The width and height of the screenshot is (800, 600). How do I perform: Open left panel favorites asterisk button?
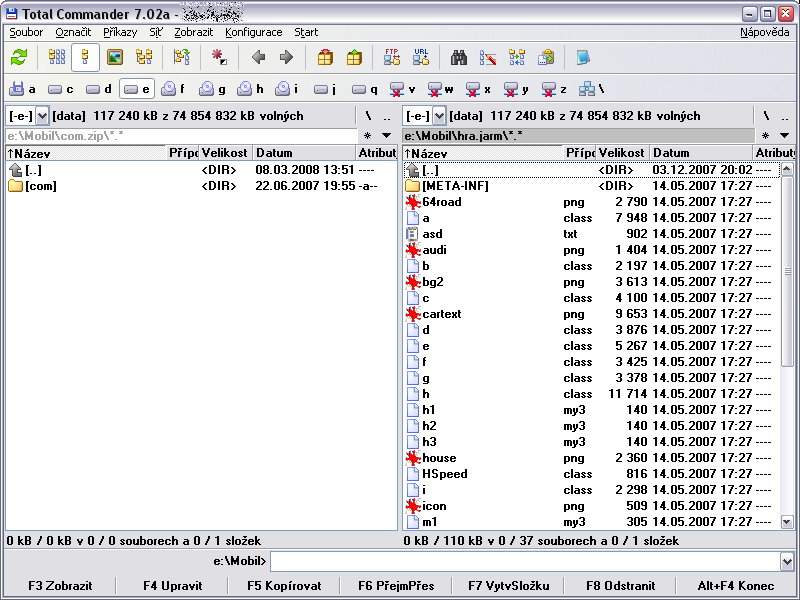(367, 136)
